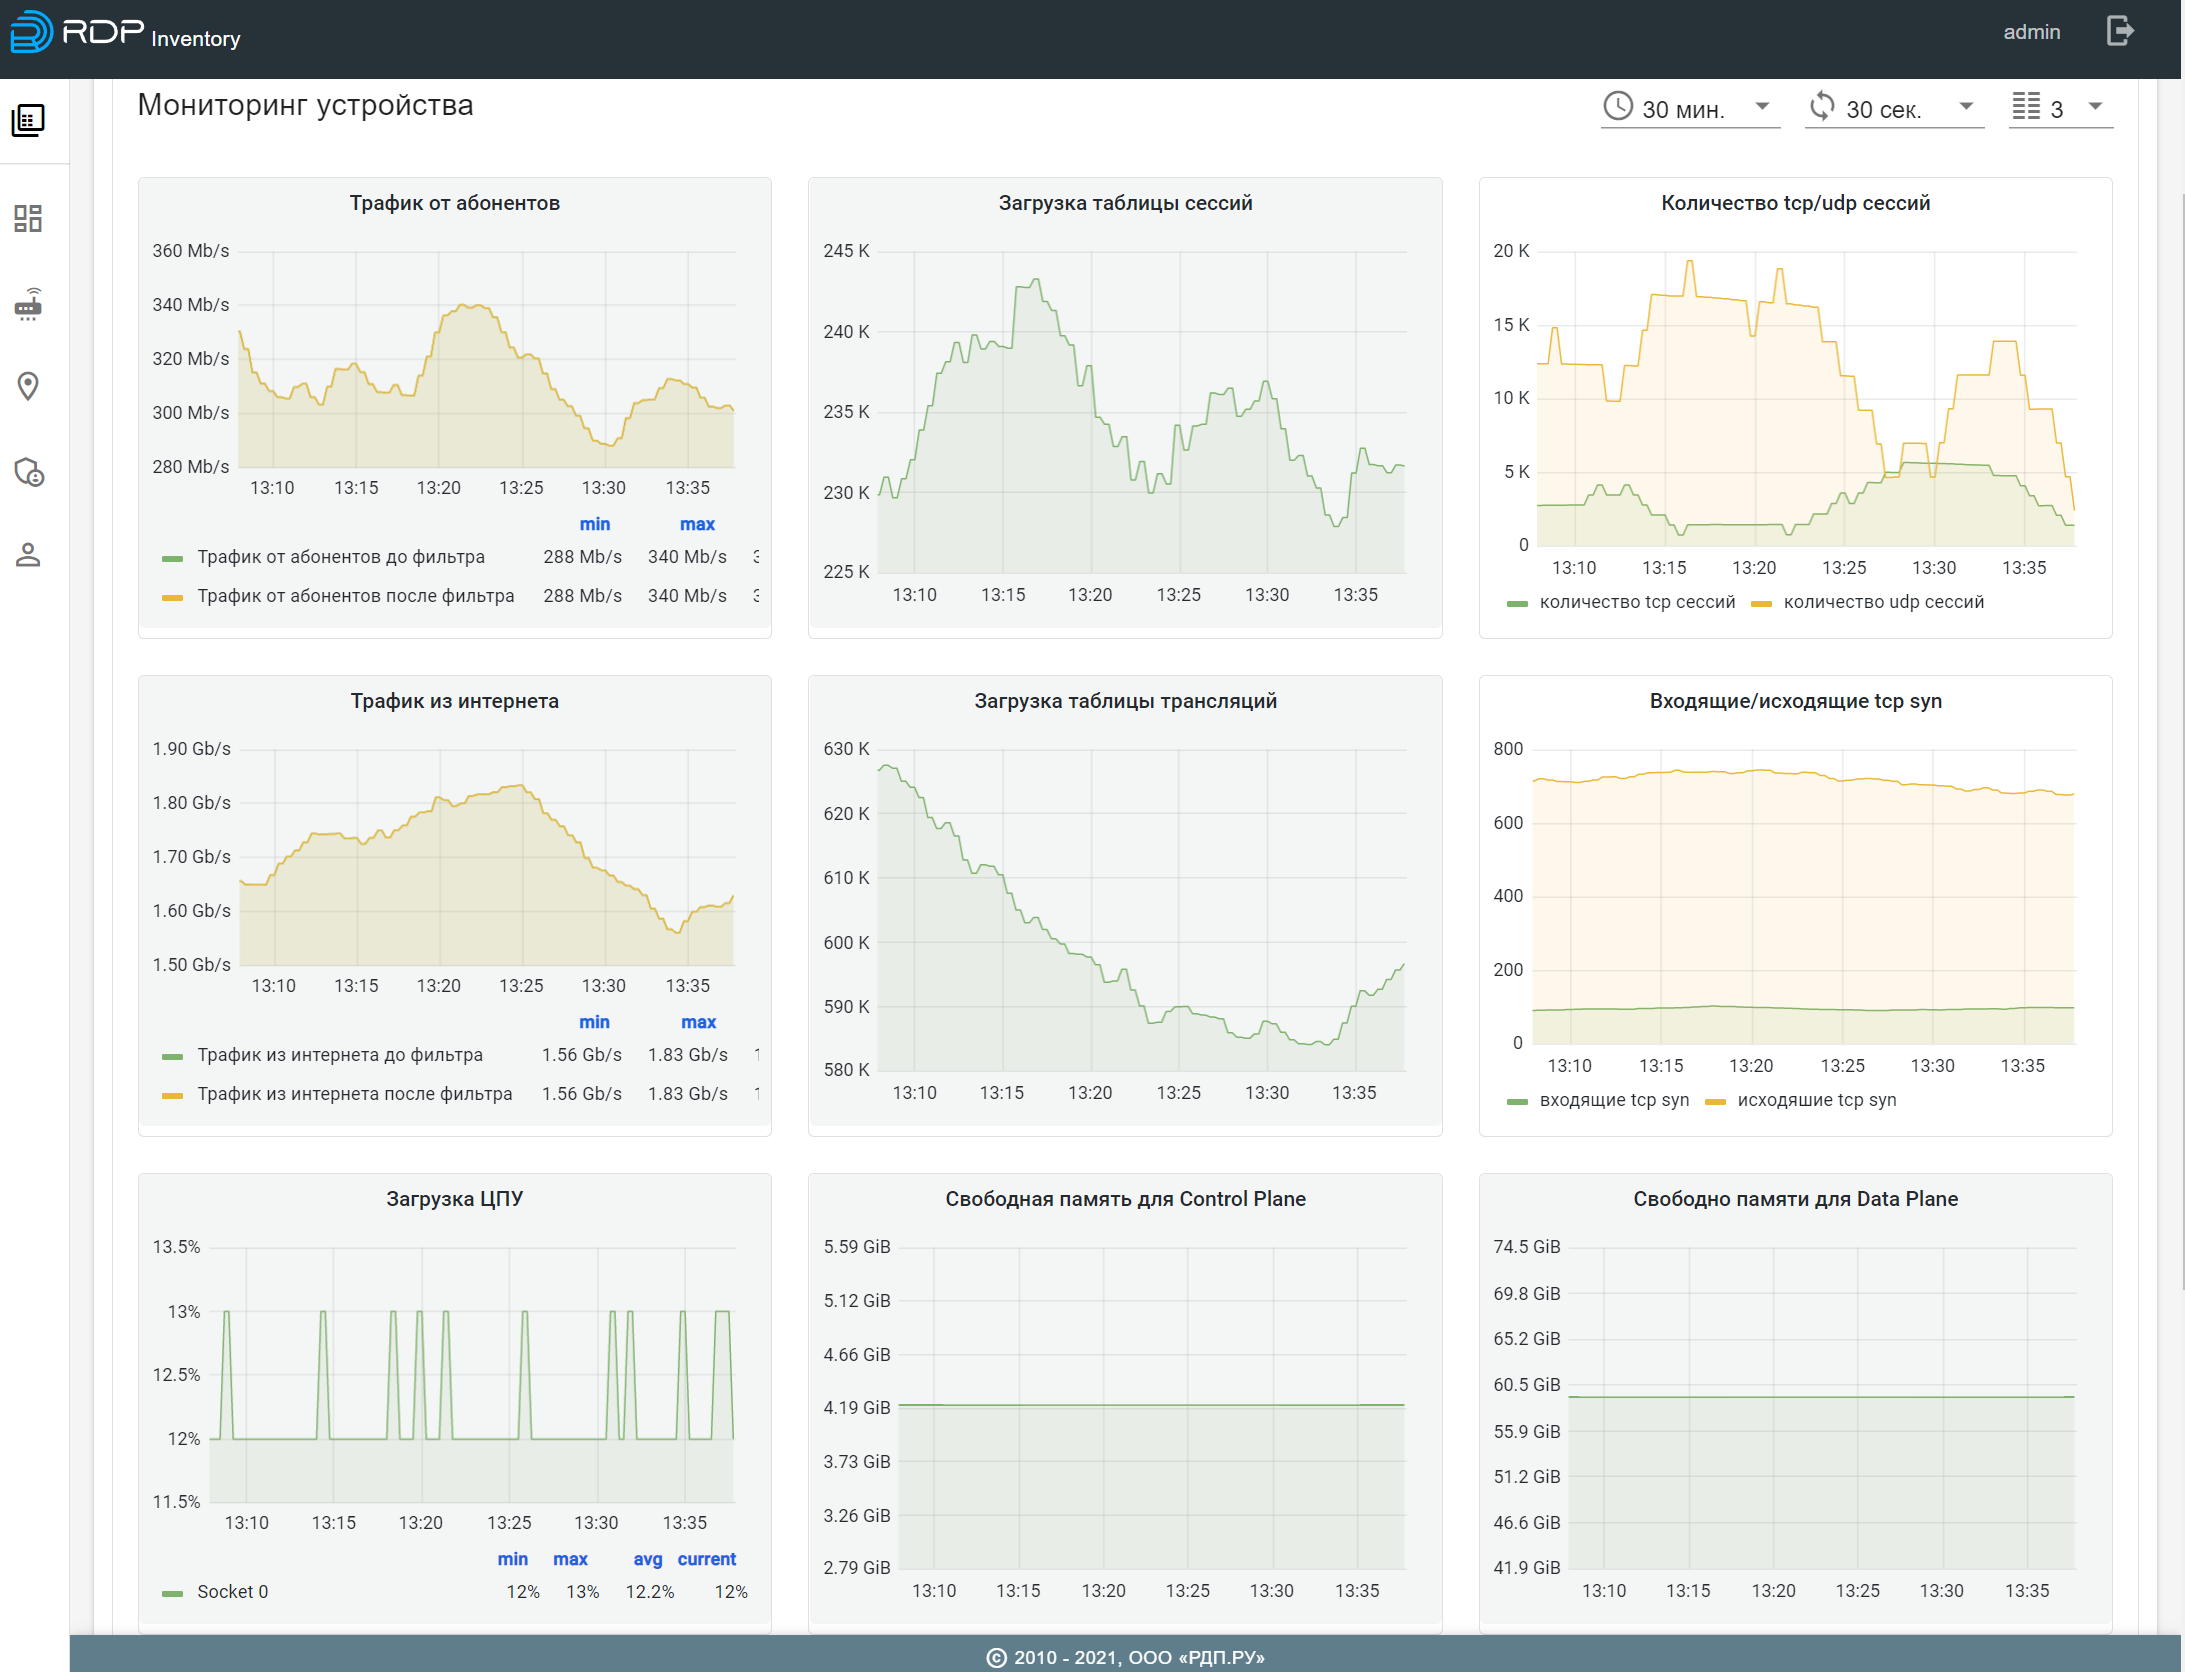Screen dimensions: 2185x1672
Task: Open the users sidebar icon
Action: tap(28, 555)
